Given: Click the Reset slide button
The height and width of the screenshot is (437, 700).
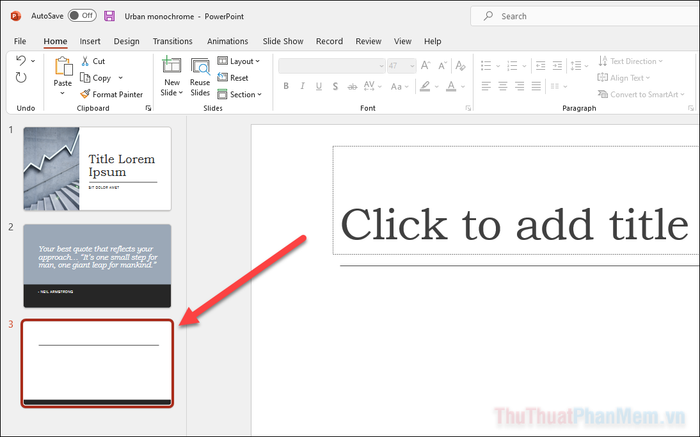Looking at the screenshot, I should click(233, 78).
